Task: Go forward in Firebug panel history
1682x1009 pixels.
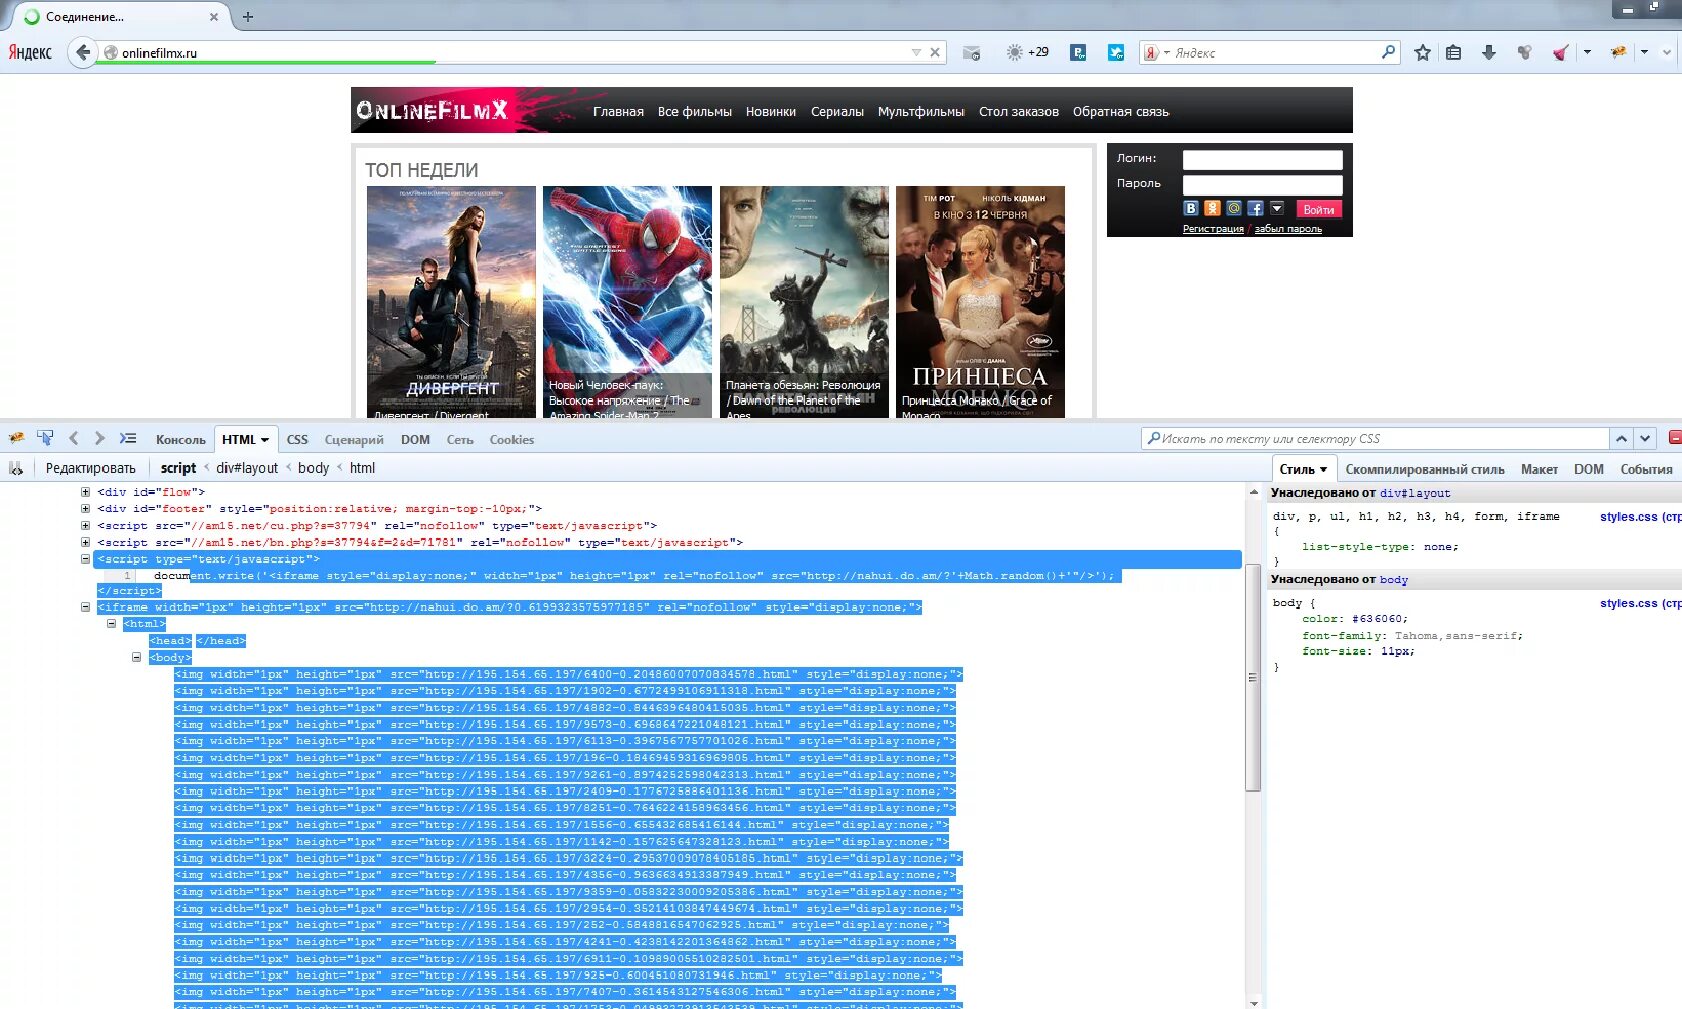Action: (99, 438)
